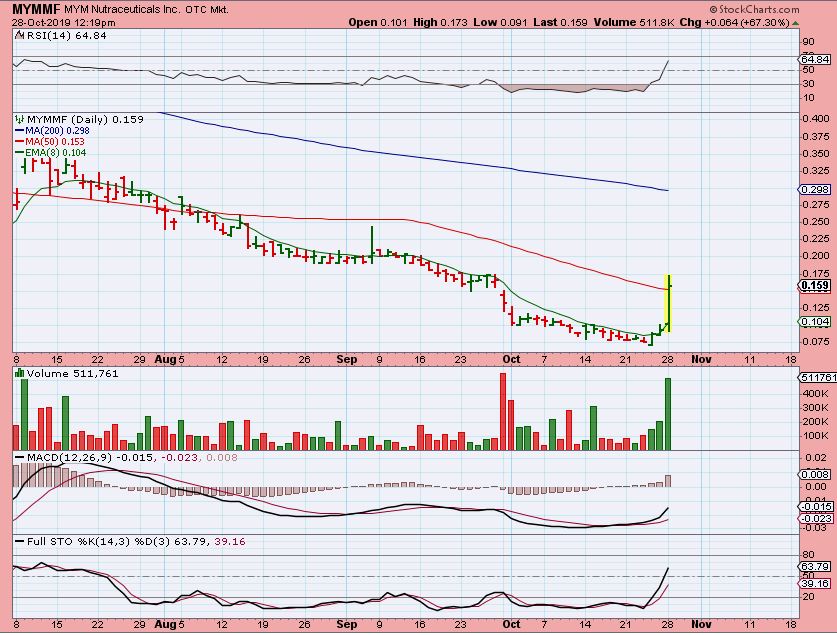This screenshot has height=635, width=837.
Task: Click the black line marker before MACD(12,26,9)
Action: [x=20, y=458]
